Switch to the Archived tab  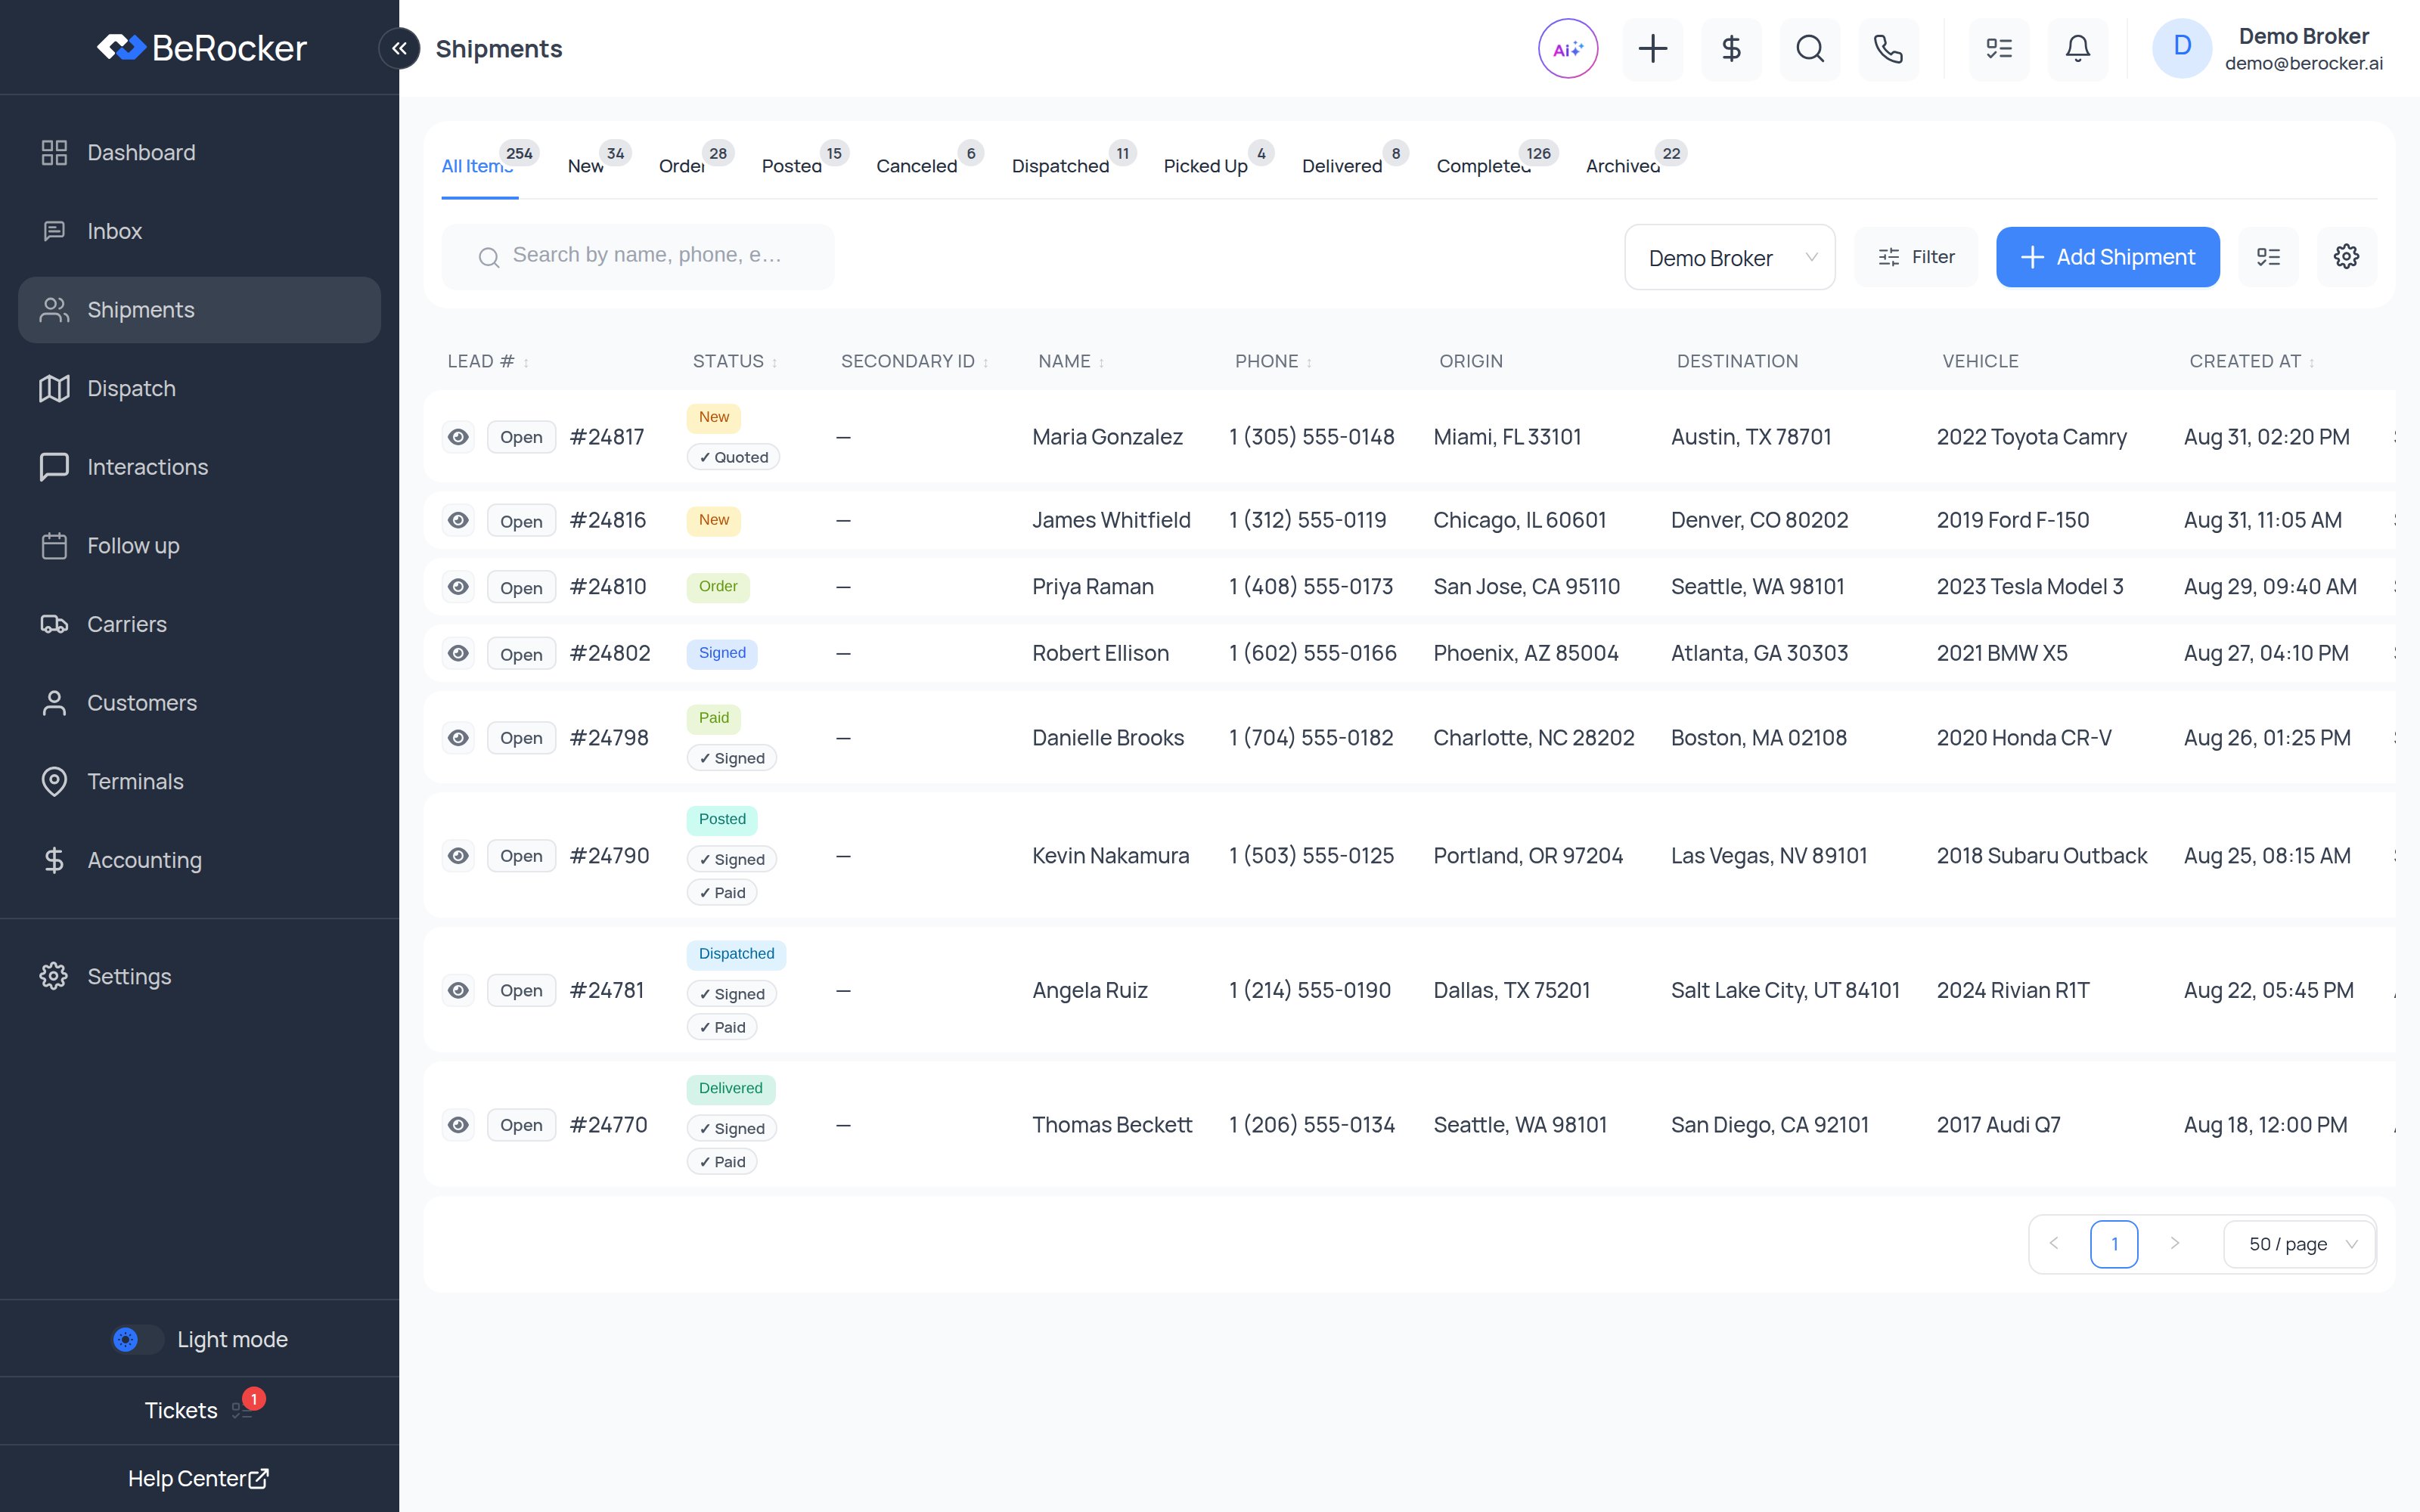(x=1623, y=166)
